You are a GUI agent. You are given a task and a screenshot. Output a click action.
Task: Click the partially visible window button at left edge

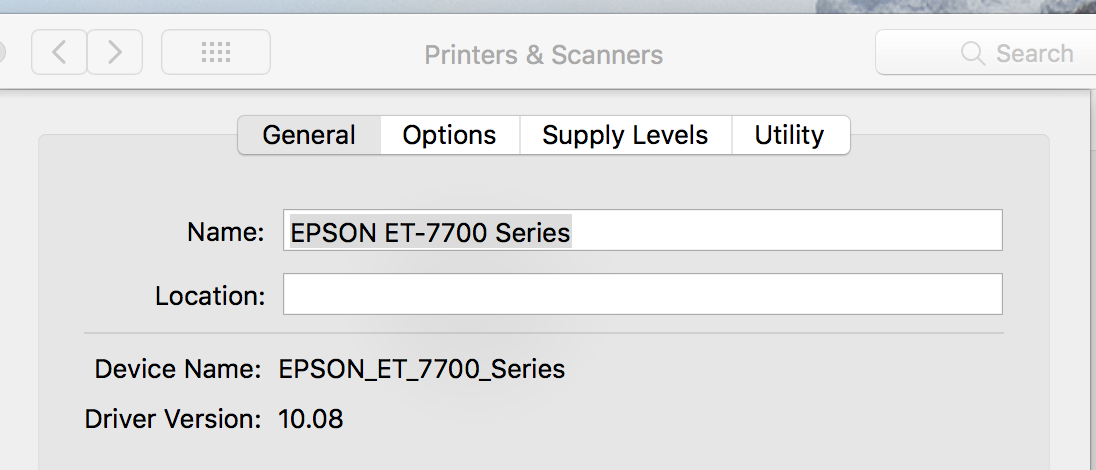coord(2,53)
